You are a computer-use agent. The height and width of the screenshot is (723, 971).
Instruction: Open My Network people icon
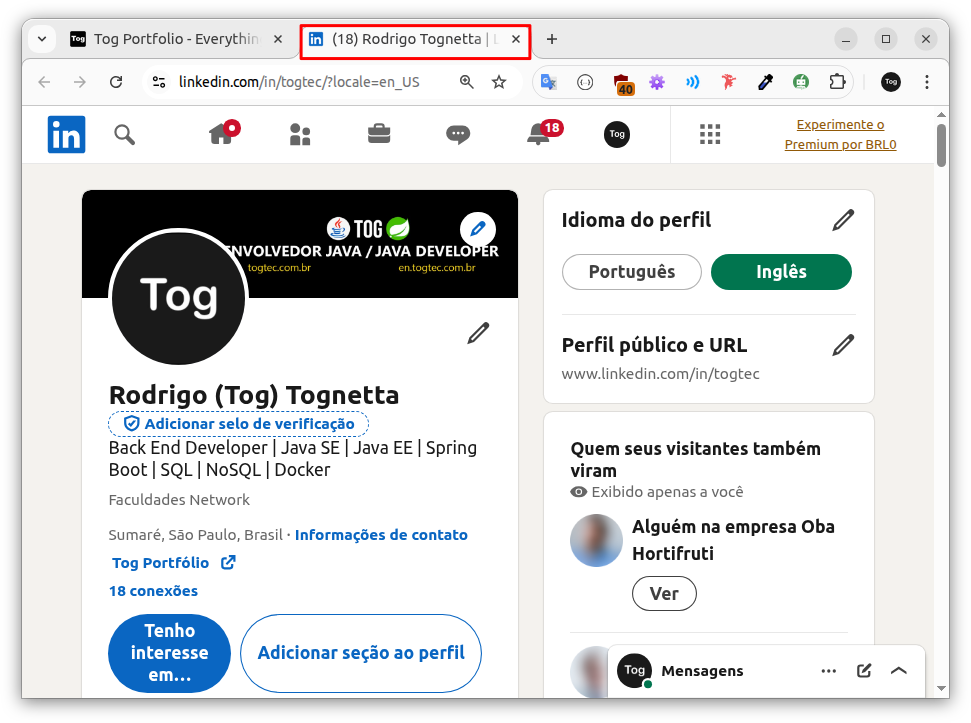(x=300, y=134)
